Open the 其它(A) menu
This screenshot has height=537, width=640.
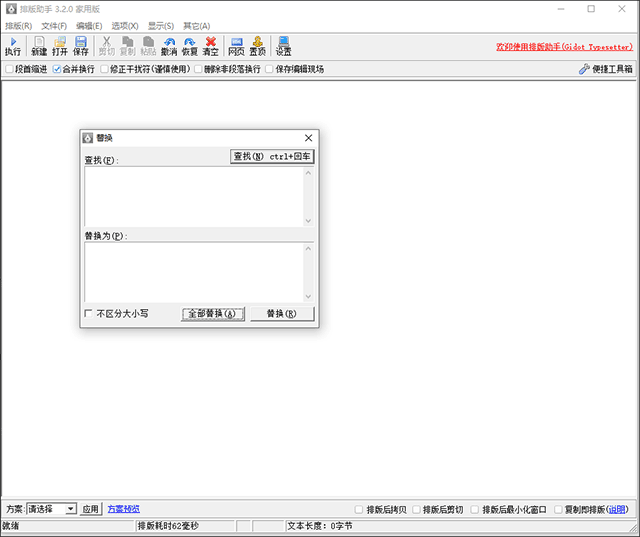point(196,26)
